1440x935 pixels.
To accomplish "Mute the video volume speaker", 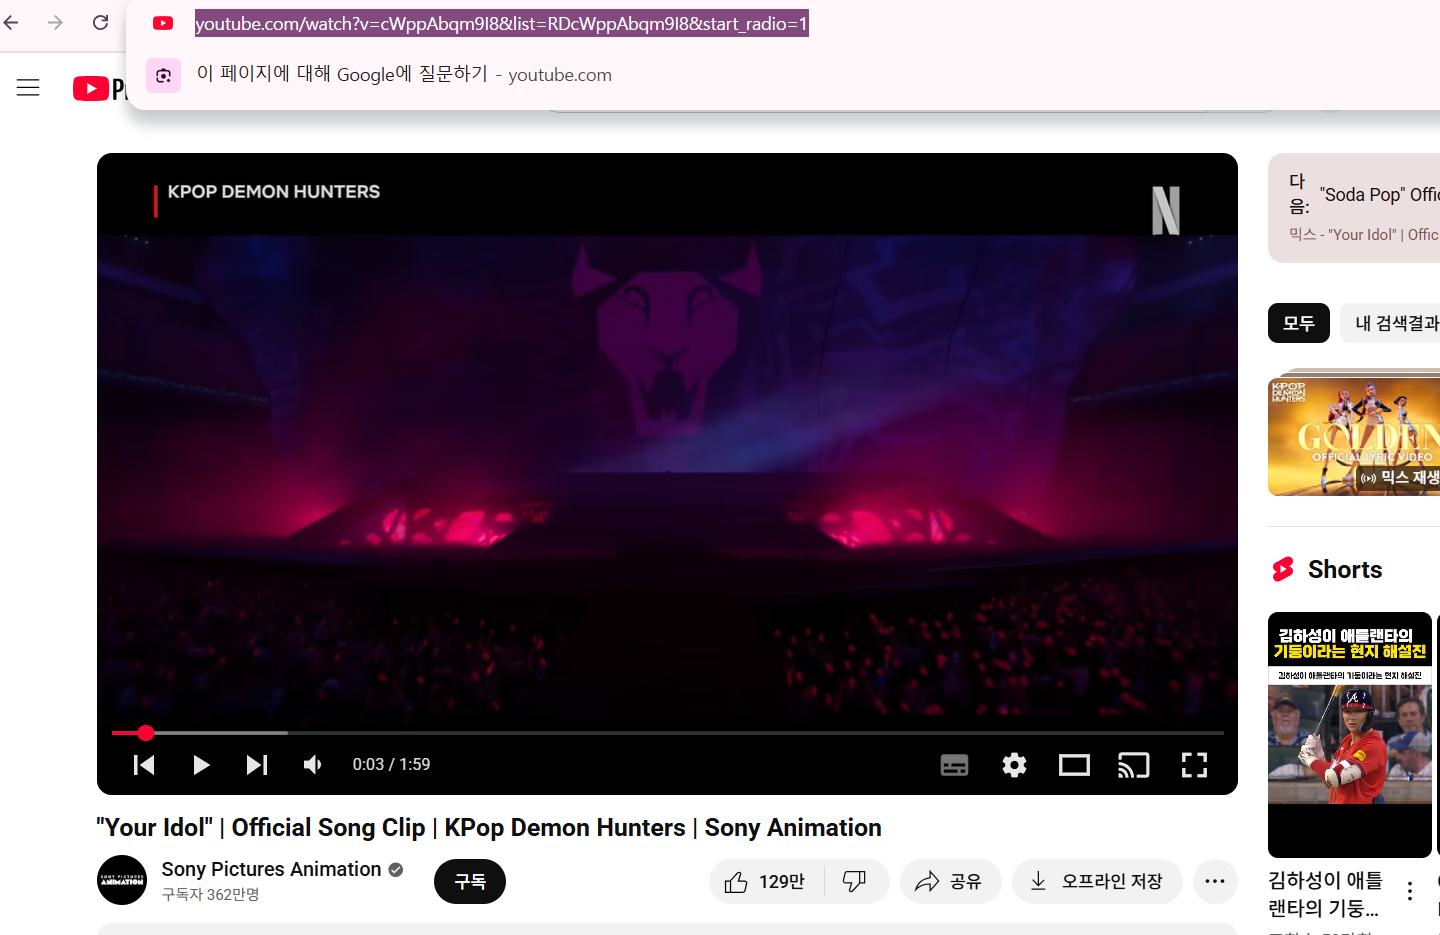I will pyautogui.click(x=313, y=765).
